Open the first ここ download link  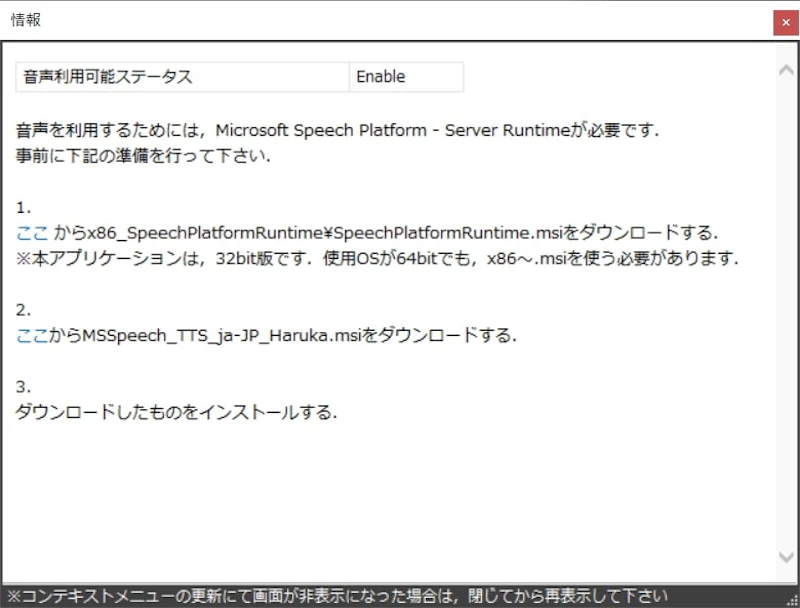tap(24, 231)
